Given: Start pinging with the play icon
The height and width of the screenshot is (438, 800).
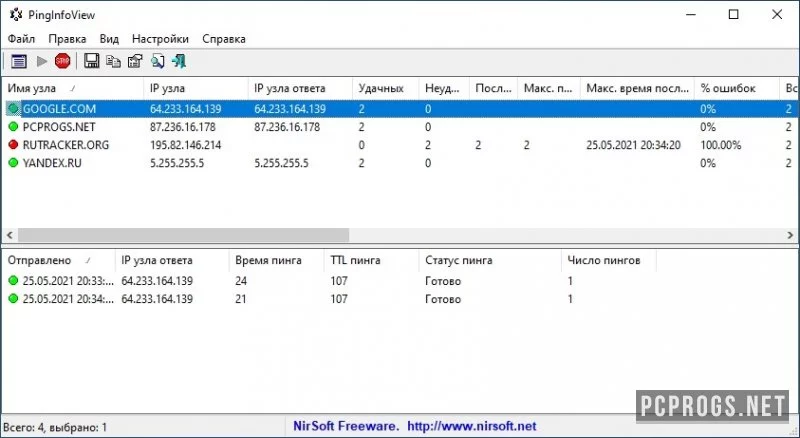Looking at the screenshot, I should 42,61.
